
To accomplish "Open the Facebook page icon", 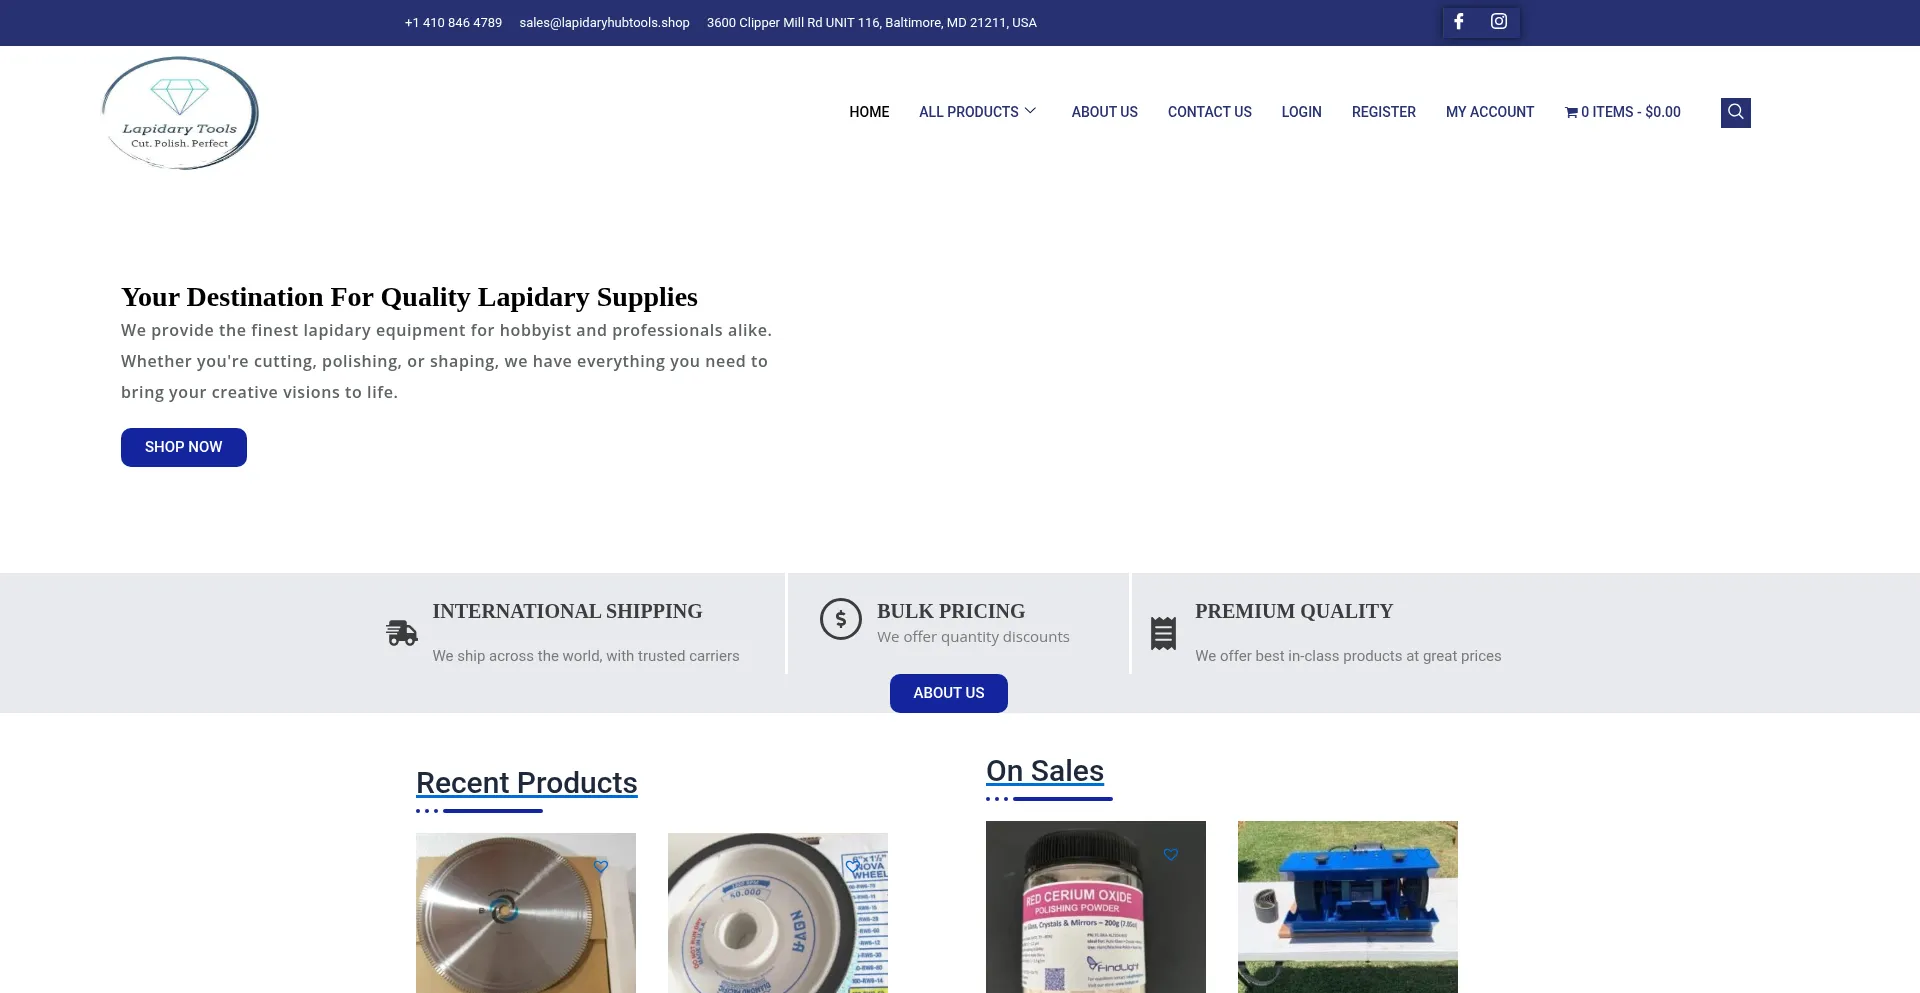I will pyautogui.click(x=1459, y=21).
